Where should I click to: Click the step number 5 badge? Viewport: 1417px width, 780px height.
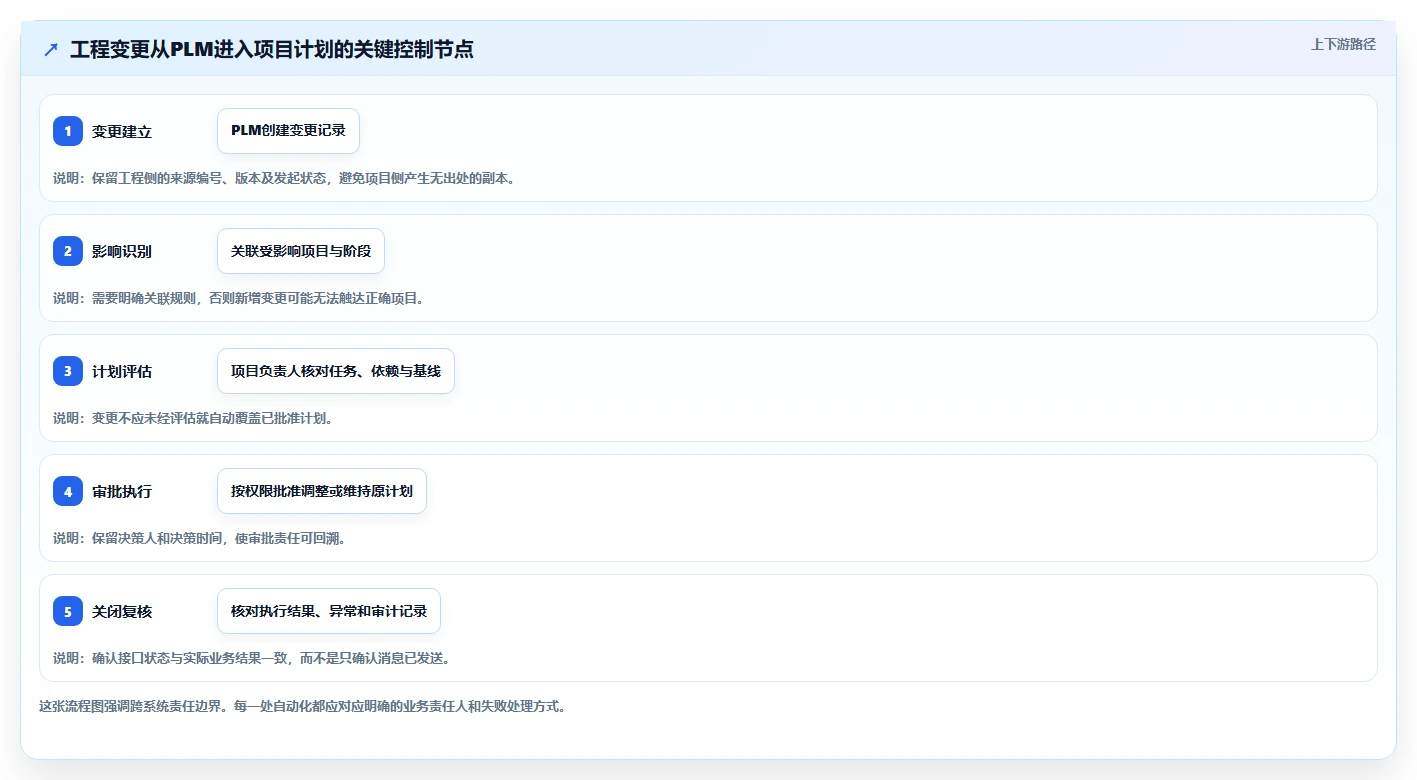tap(68, 611)
